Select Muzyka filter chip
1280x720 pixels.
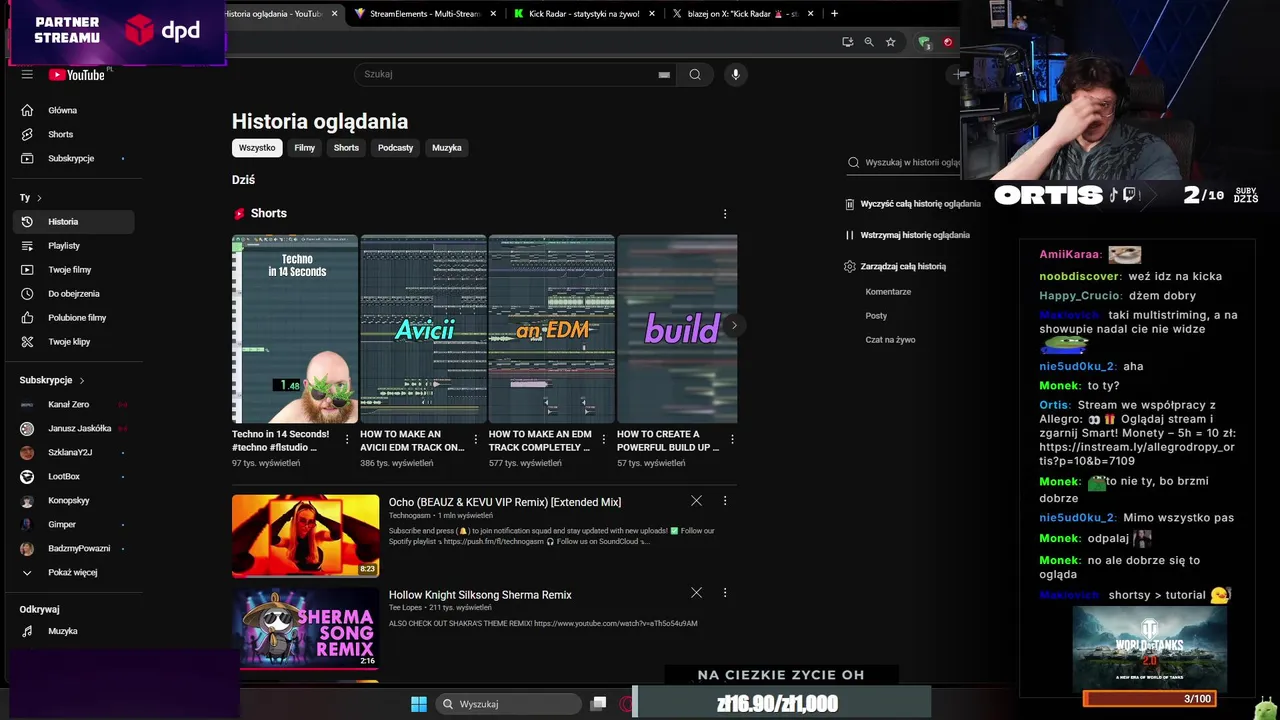[x=447, y=147]
